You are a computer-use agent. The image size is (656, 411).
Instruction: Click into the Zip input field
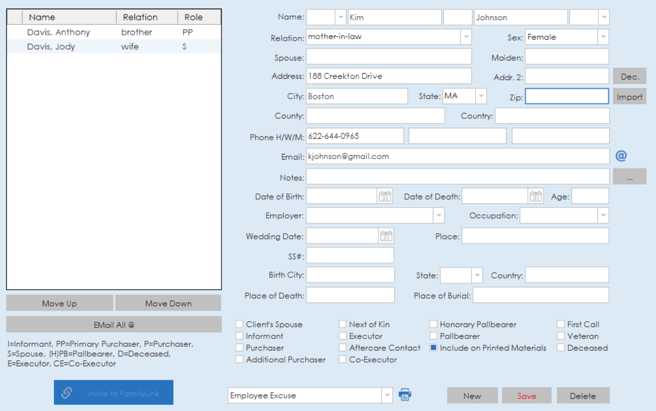point(566,97)
